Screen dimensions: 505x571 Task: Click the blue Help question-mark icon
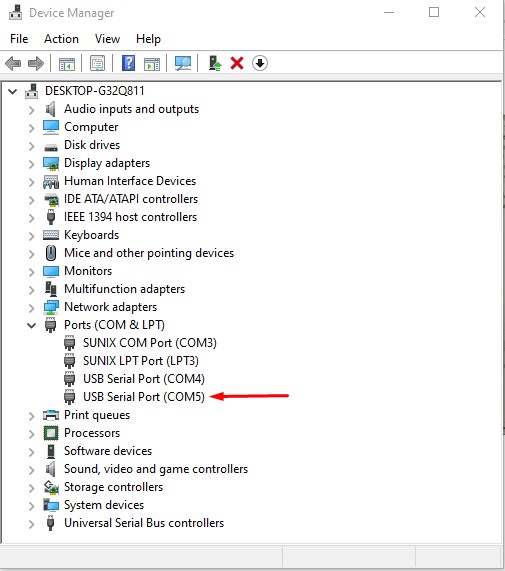coord(128,63)
